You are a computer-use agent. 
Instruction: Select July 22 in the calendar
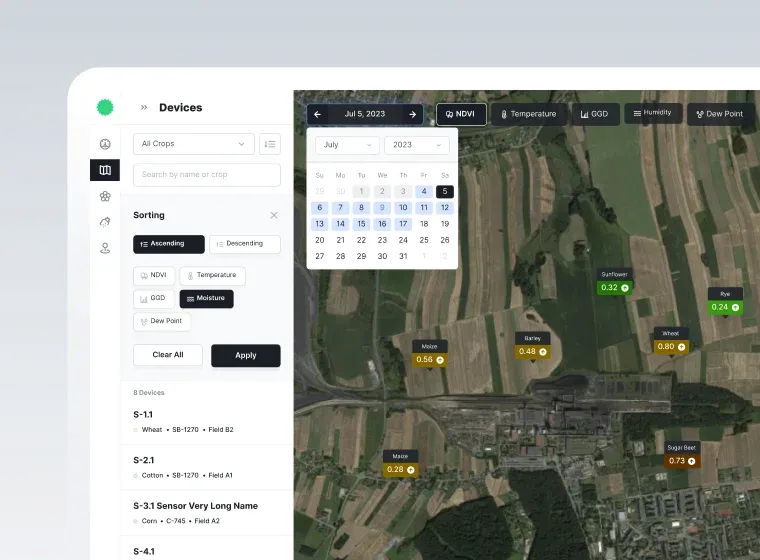click(x=362, y=240)
